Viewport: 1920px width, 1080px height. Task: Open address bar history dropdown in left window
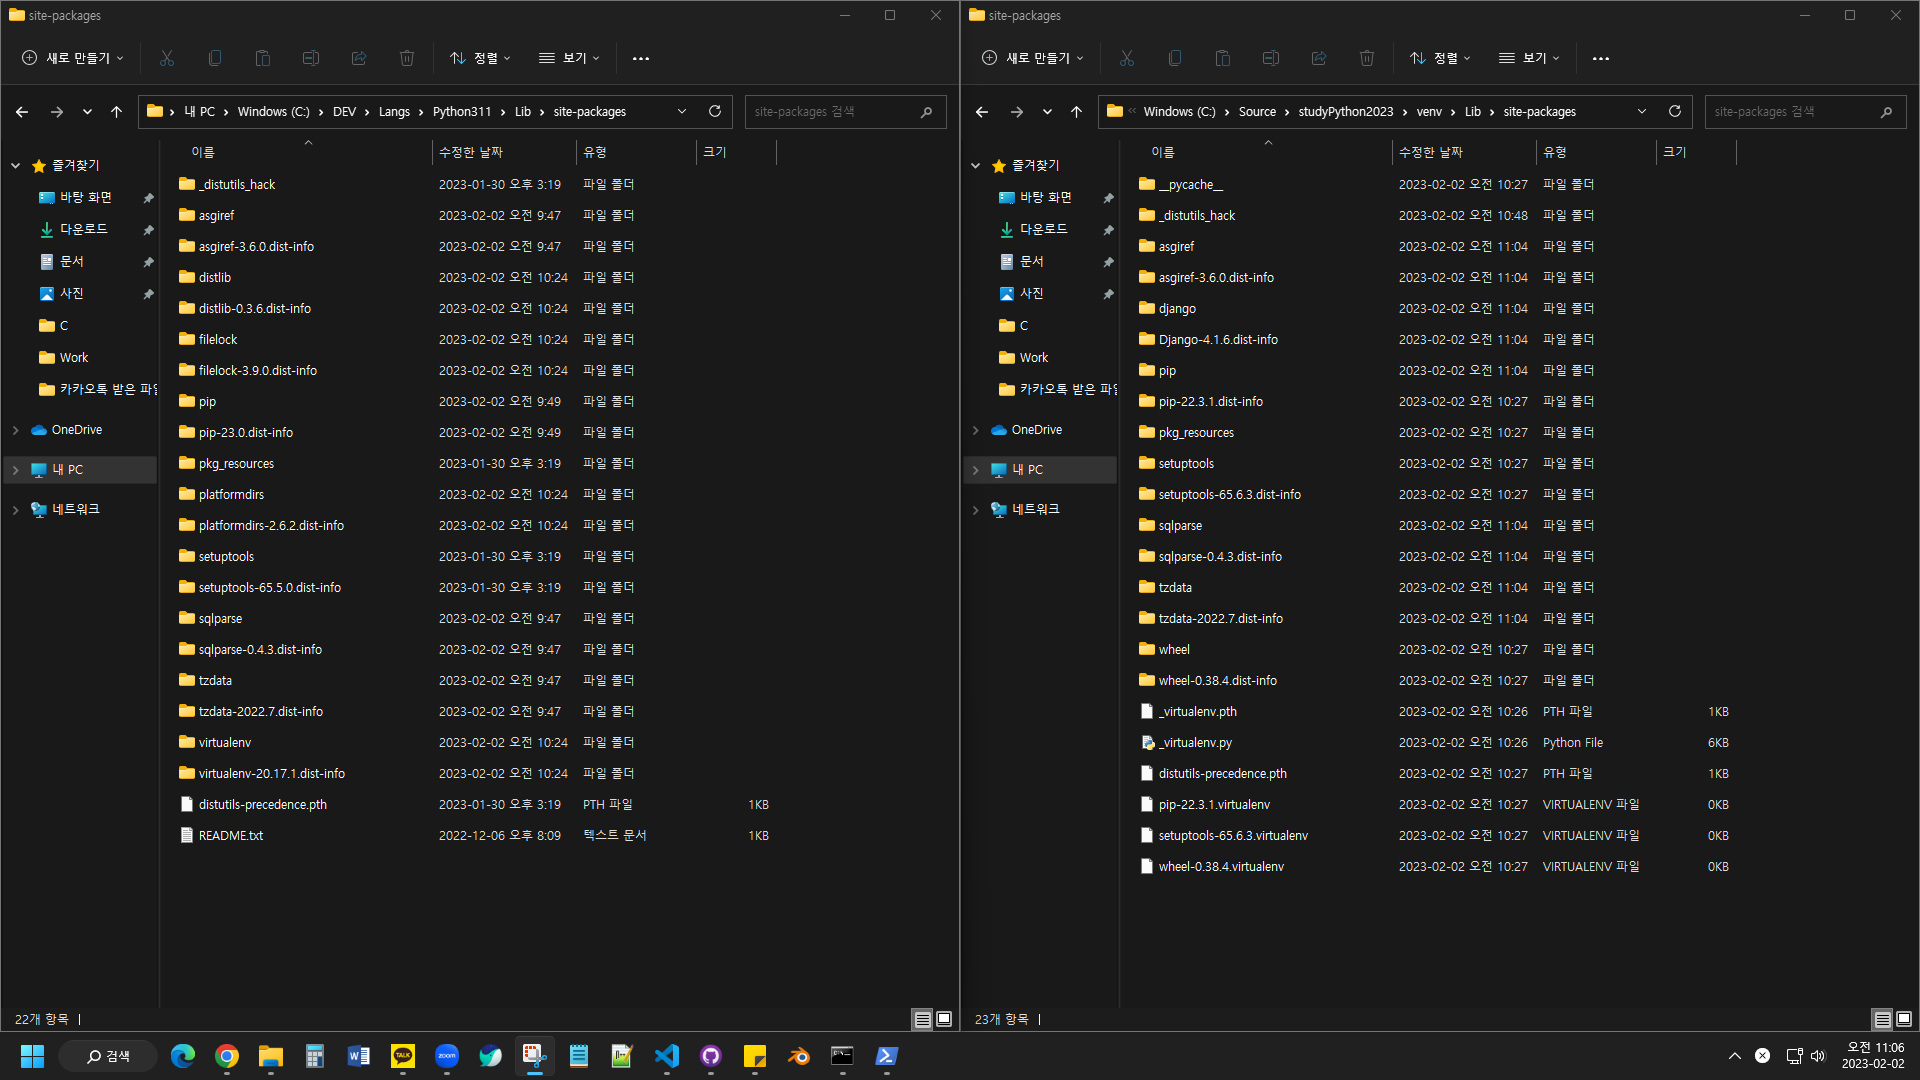pos(682,111)
